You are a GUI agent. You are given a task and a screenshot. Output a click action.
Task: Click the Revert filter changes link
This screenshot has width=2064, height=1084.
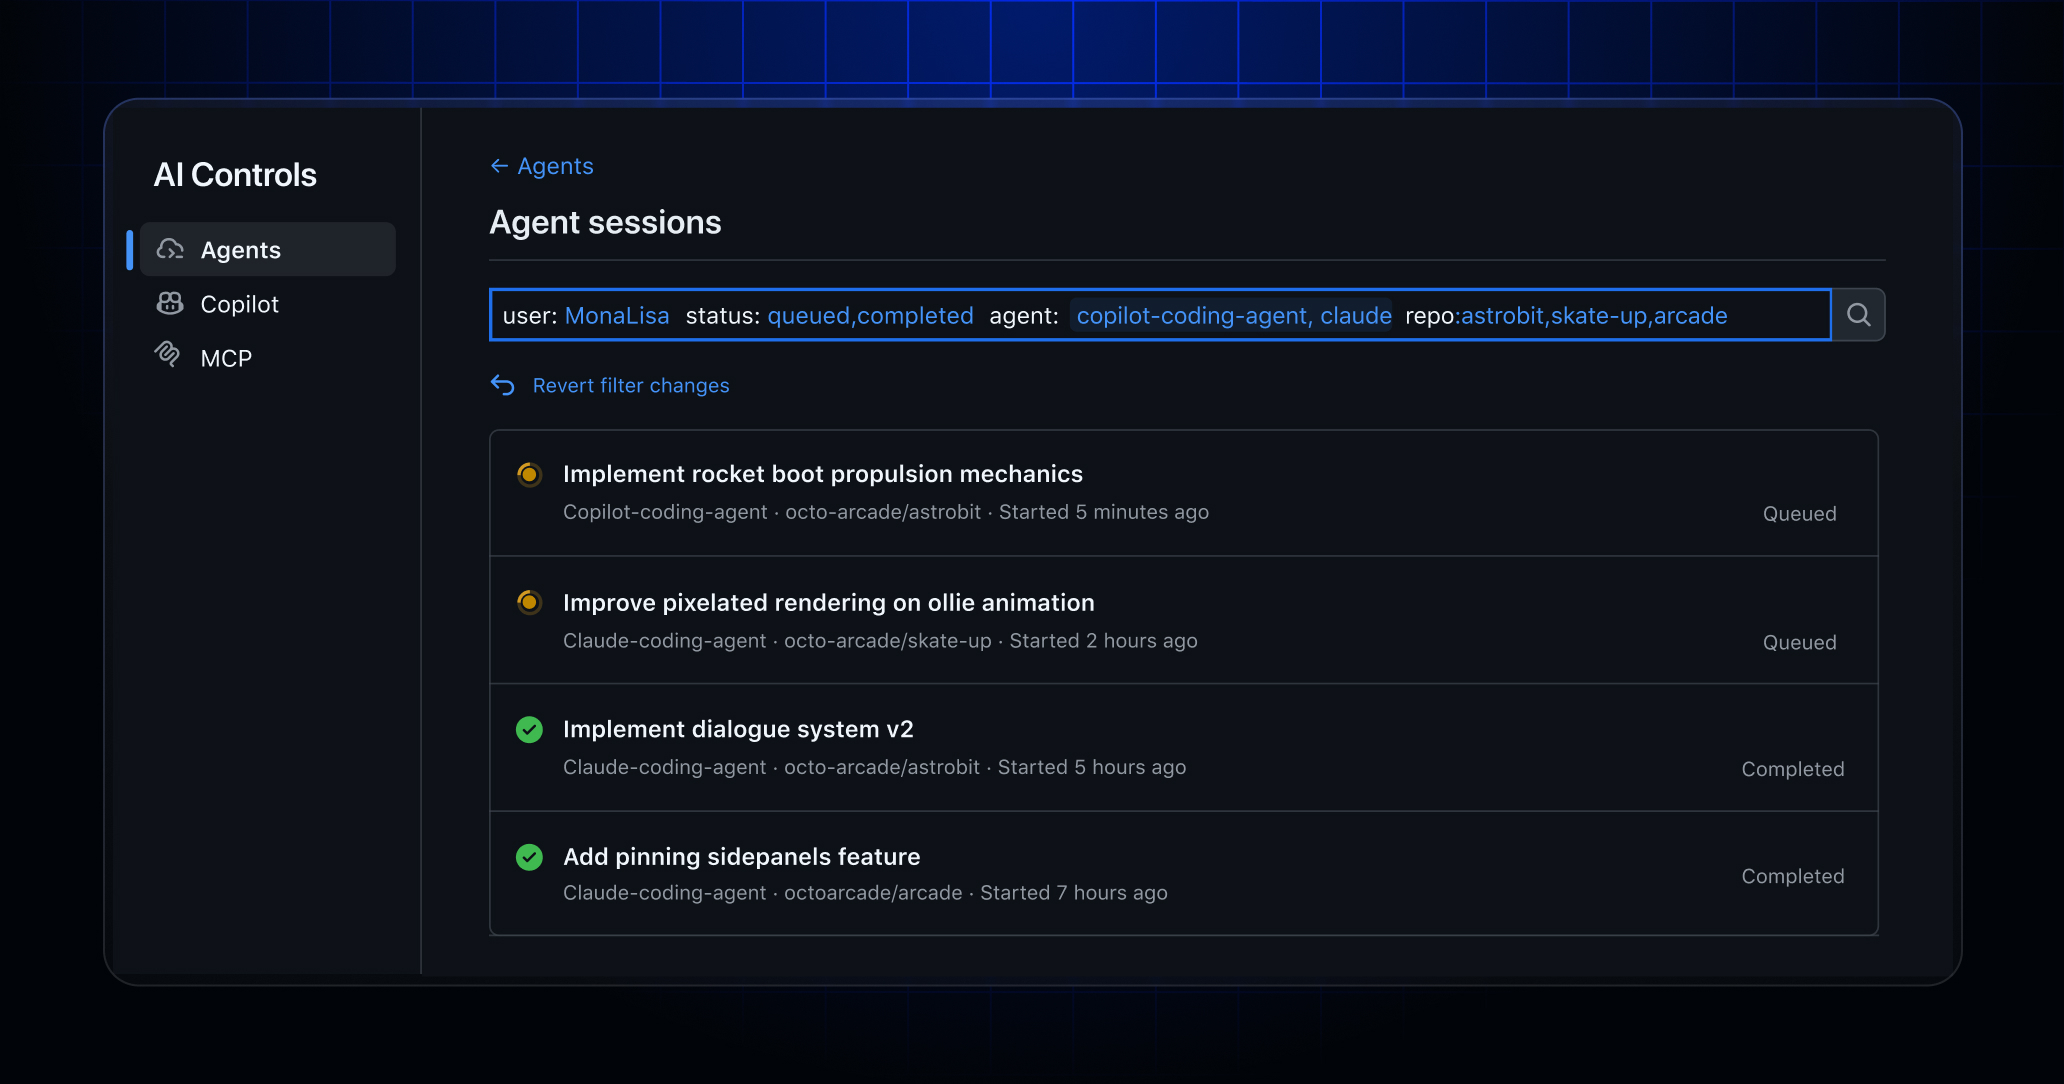[630, 385]
